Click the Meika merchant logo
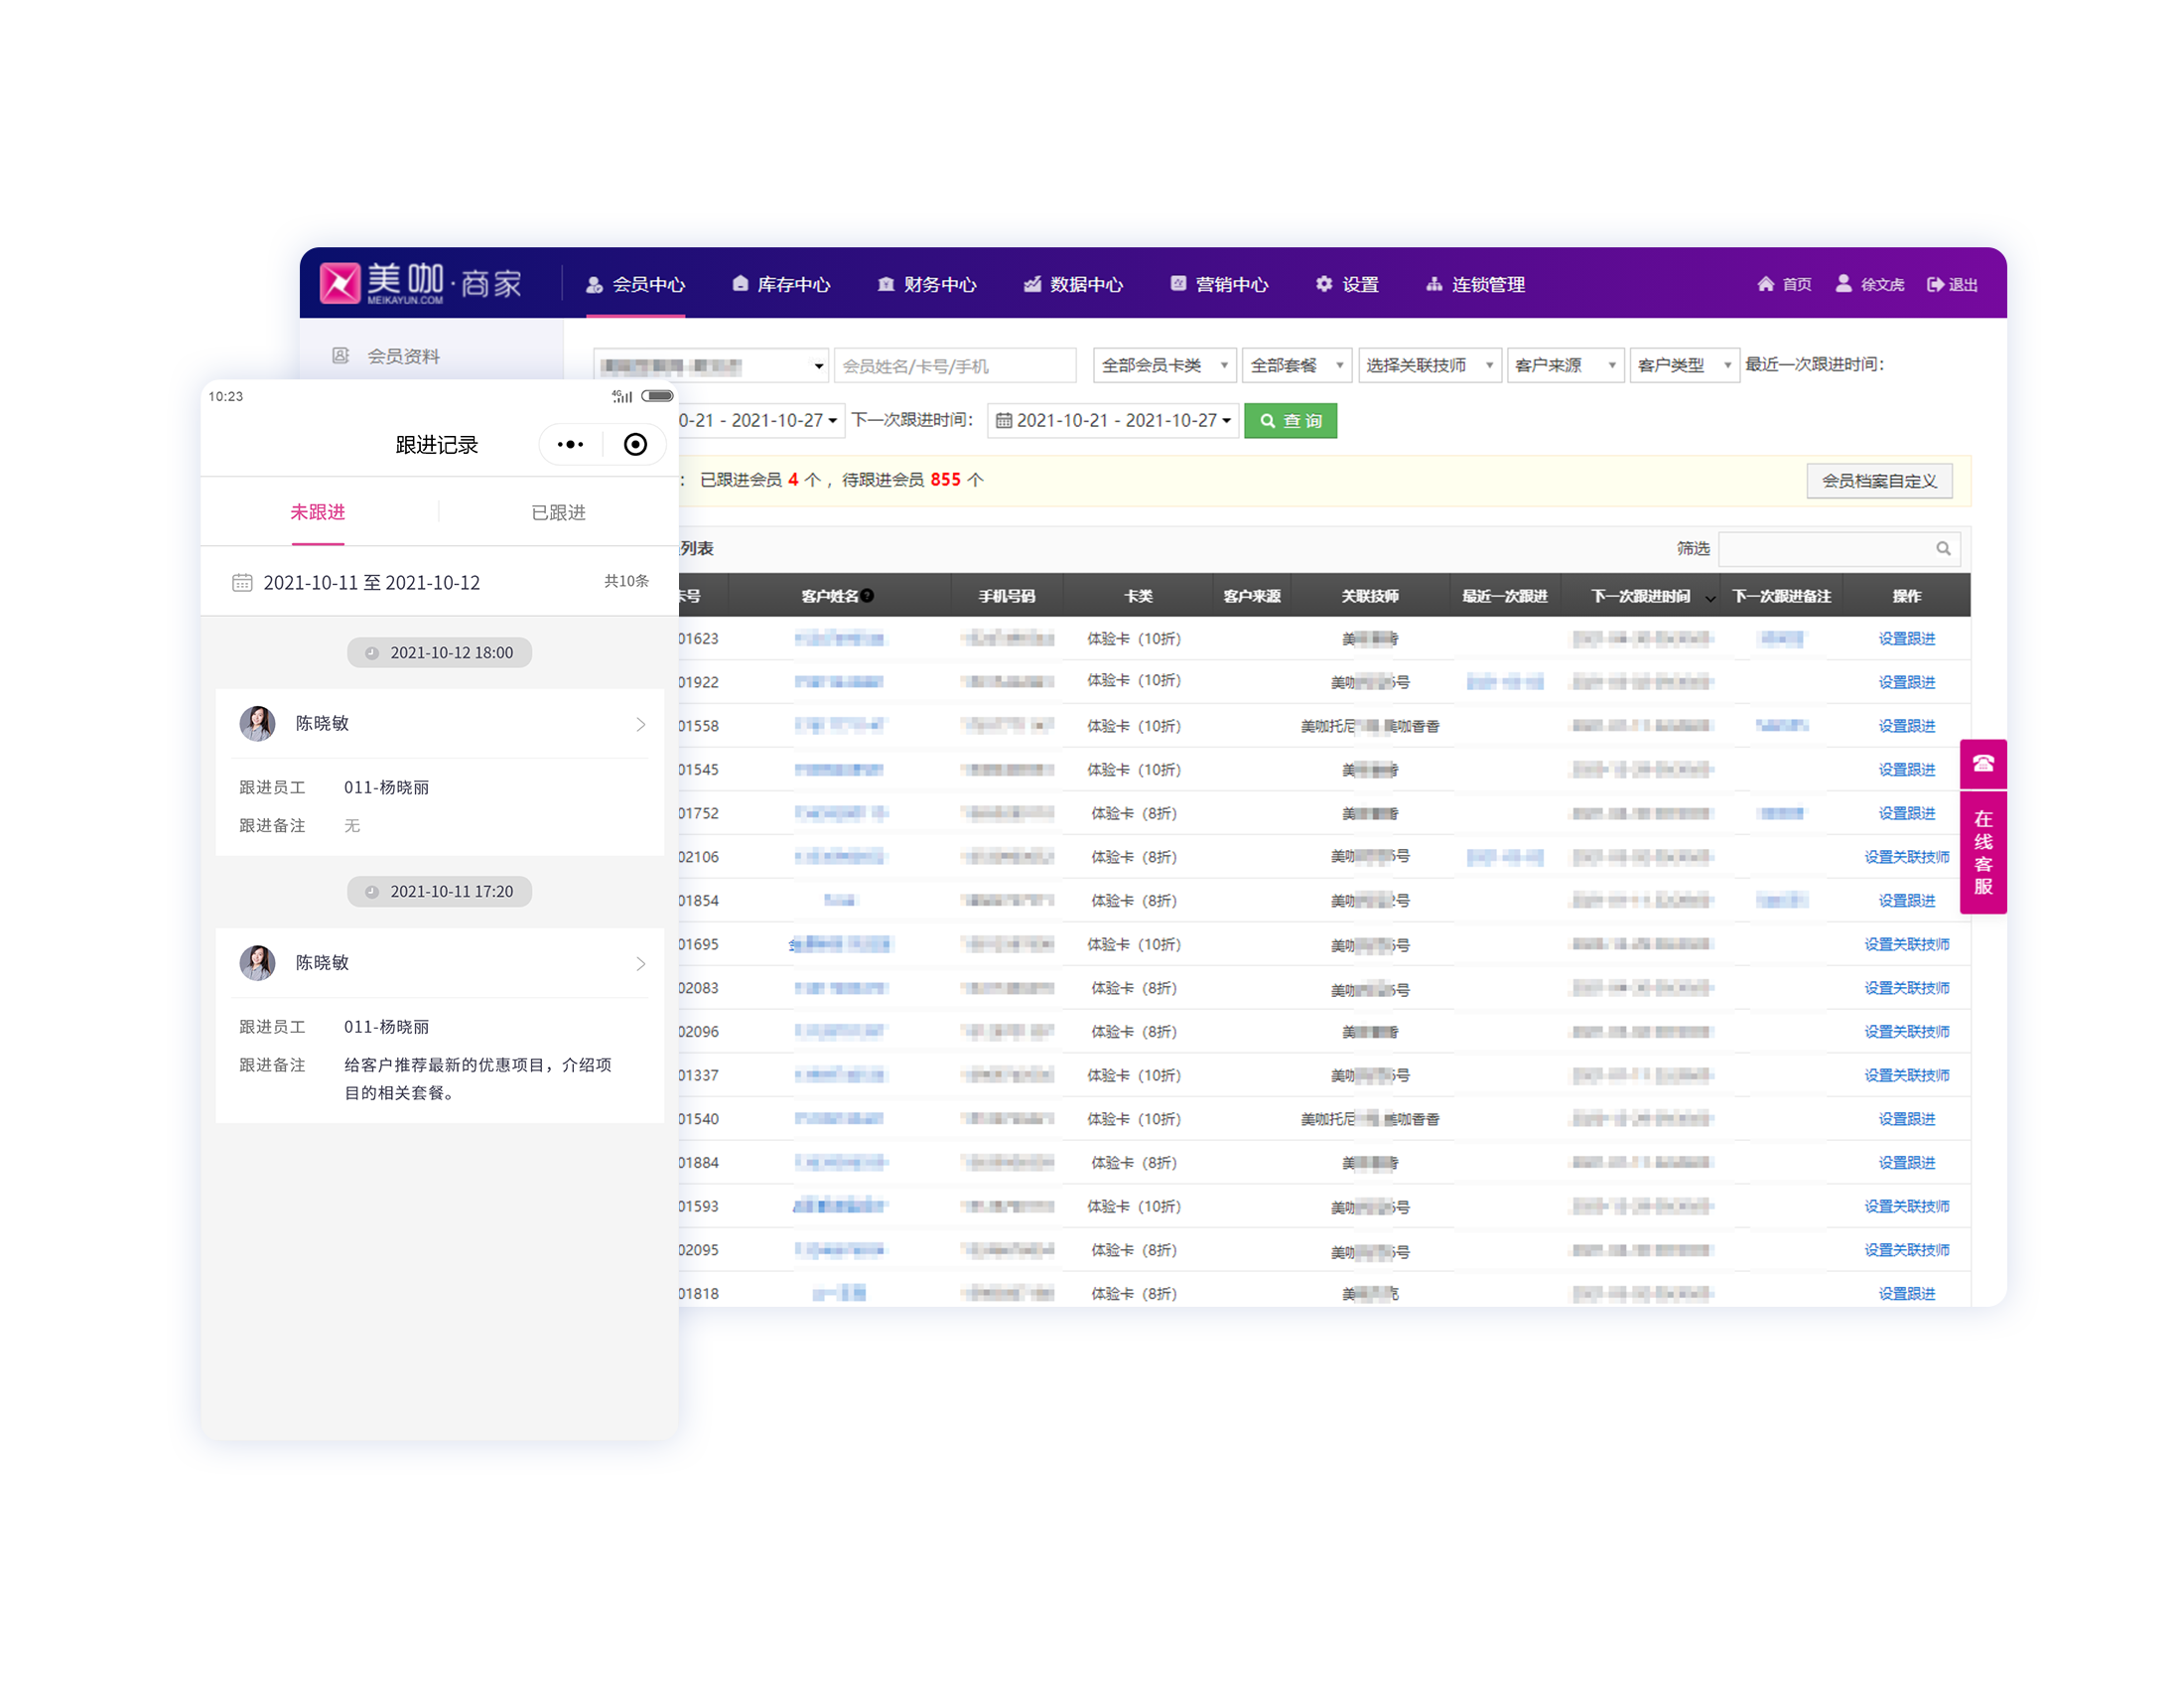The height and width of the screenshot is (1701, 2184). (x=421, y=283)
